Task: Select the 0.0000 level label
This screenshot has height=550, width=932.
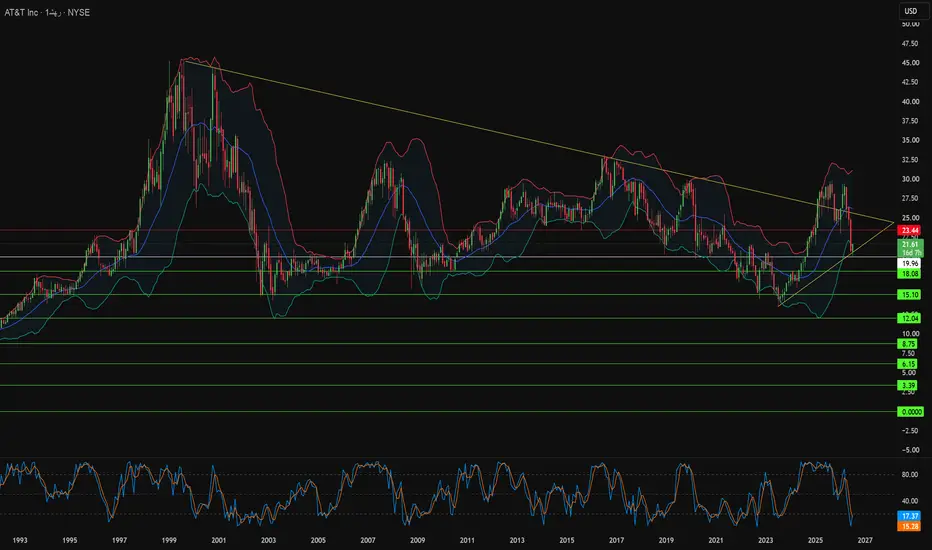Action: [910, 412]
